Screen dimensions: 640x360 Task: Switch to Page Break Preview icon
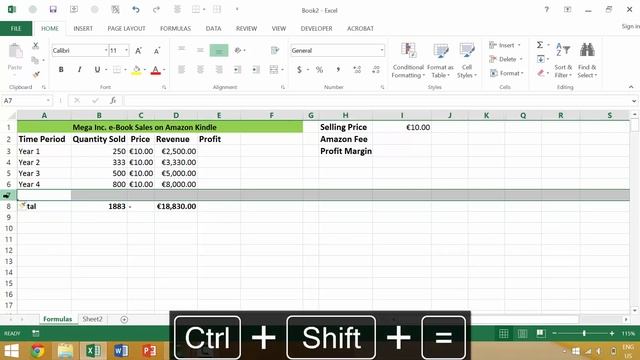(541, 333)
